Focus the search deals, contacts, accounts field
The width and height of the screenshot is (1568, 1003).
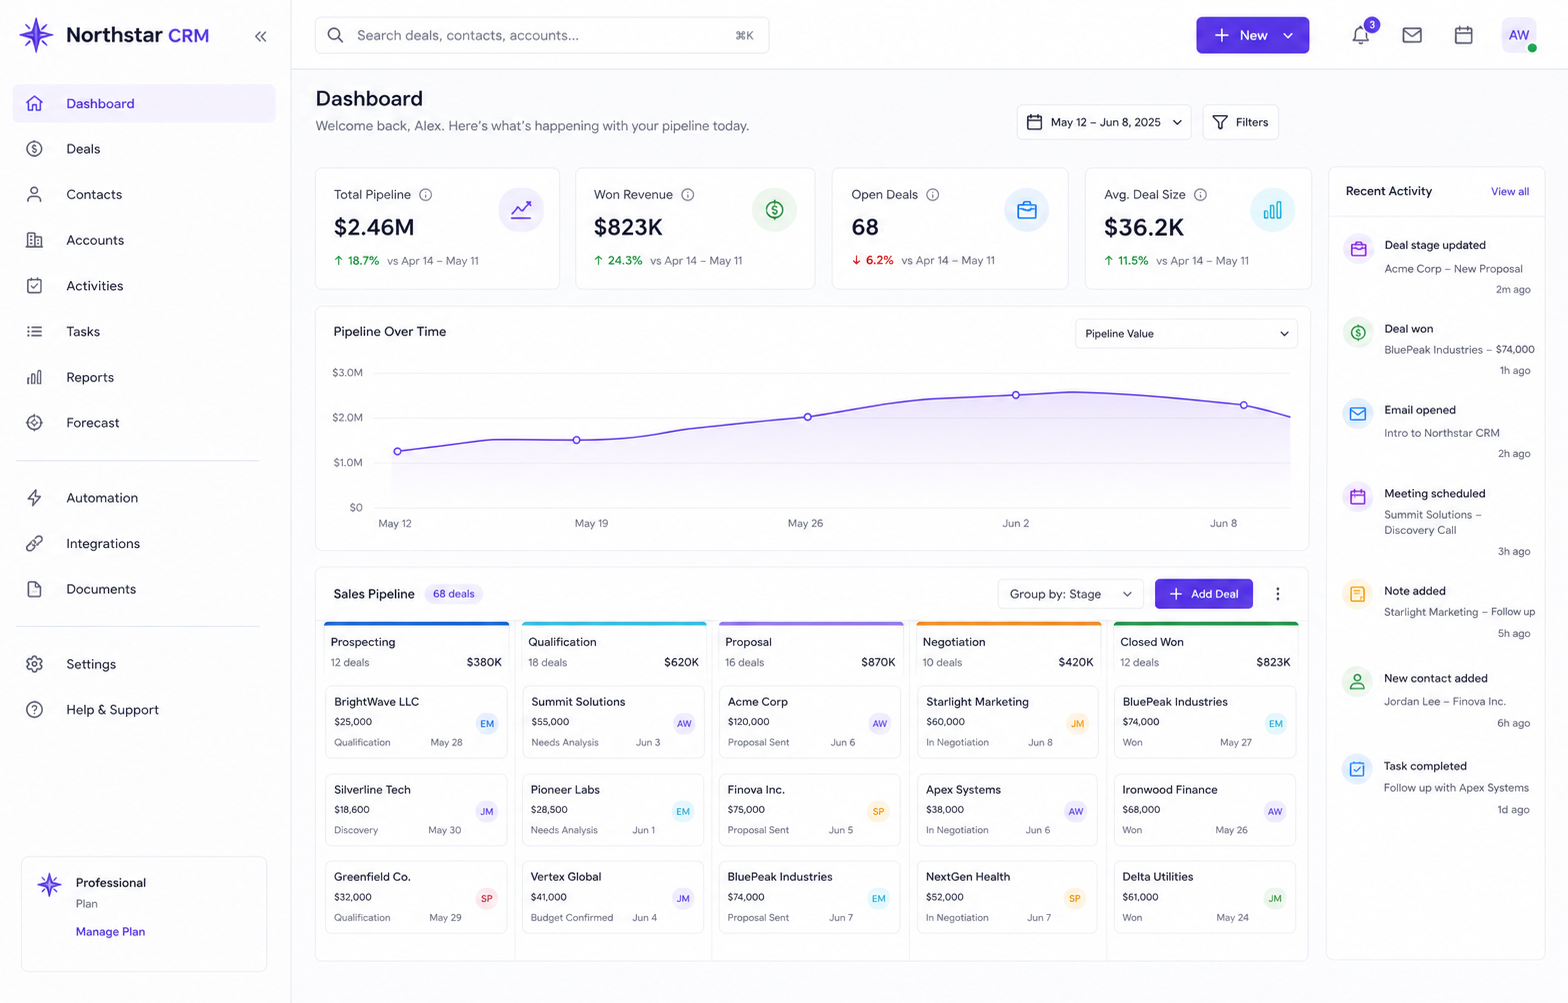[542, 35]
